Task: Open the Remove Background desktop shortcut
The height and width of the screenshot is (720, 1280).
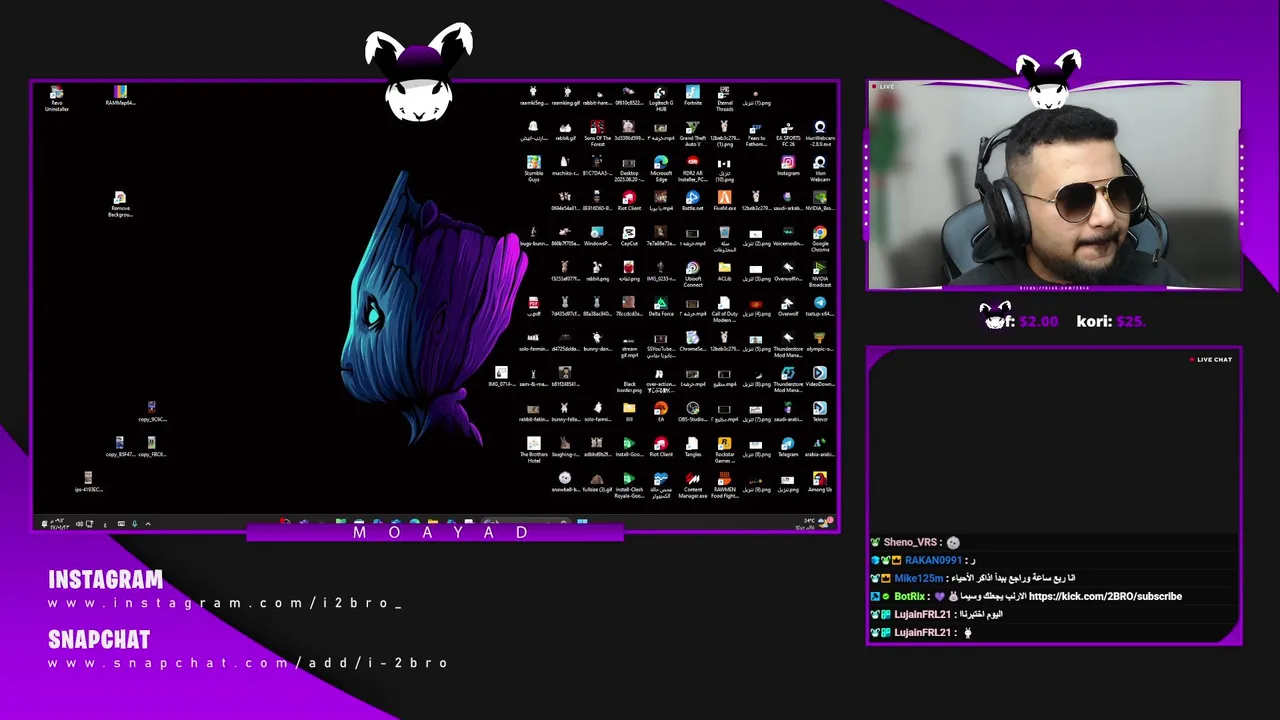Action: coord(120,204)
